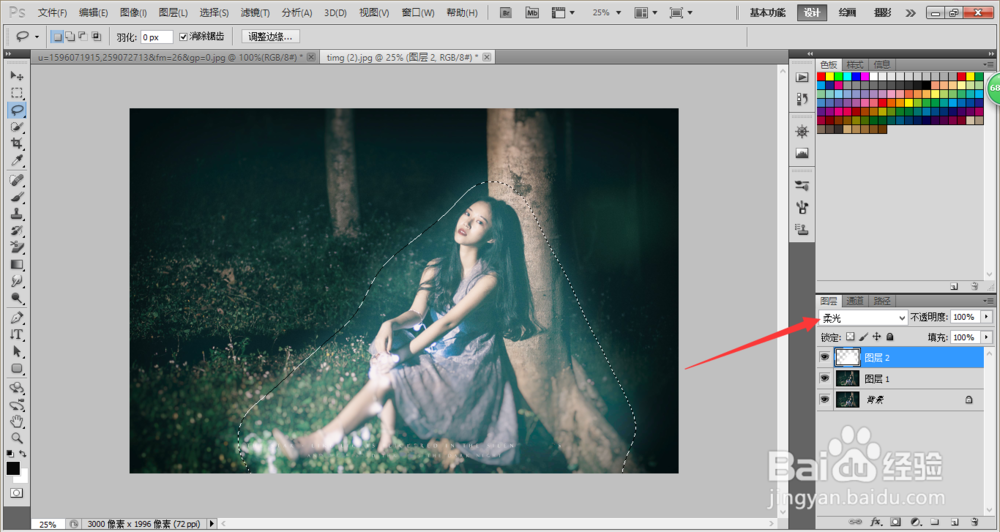The width and height of the screenshot is (1000, 532).
Task: Hide 图层 2 layer visibility eye
Action: click(x=825, y=358)
